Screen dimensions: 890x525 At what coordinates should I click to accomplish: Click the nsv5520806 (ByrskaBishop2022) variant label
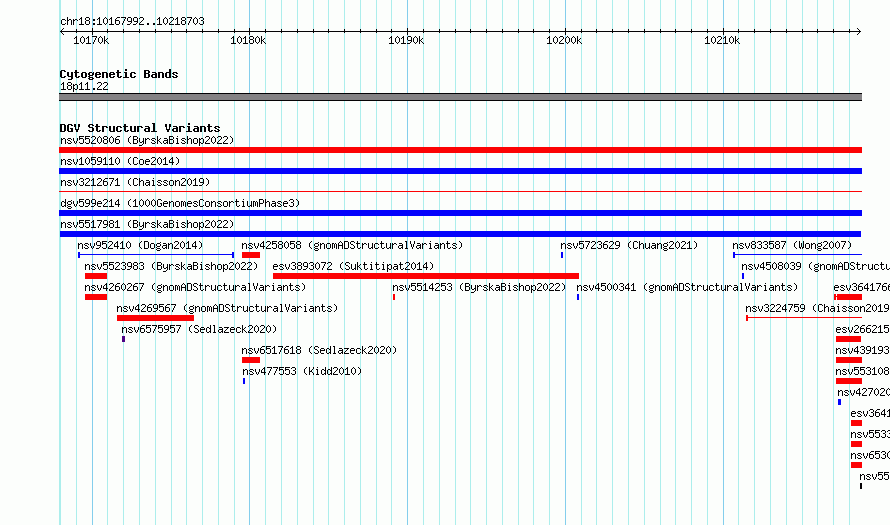[147, 140]
